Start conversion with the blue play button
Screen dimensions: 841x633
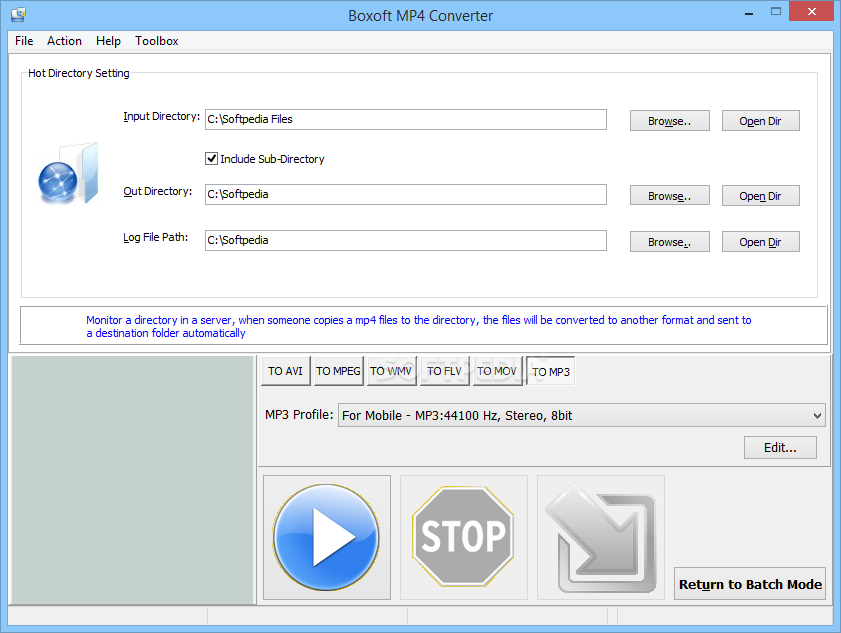[x=327, y=537]
